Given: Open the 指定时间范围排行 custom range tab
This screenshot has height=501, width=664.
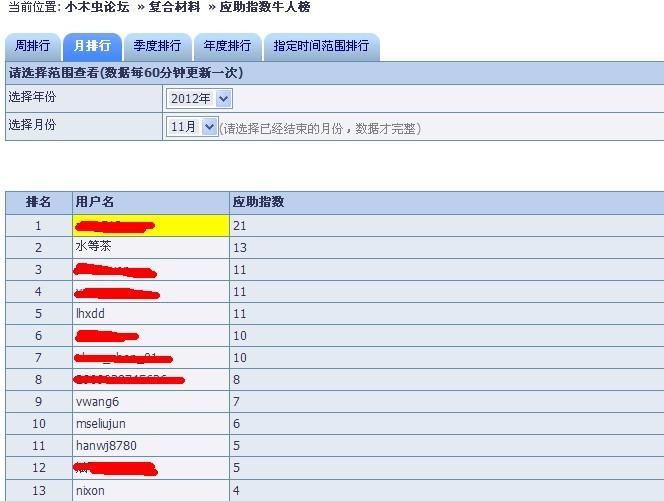Looking at the screenshot, I should coord(321,46).
